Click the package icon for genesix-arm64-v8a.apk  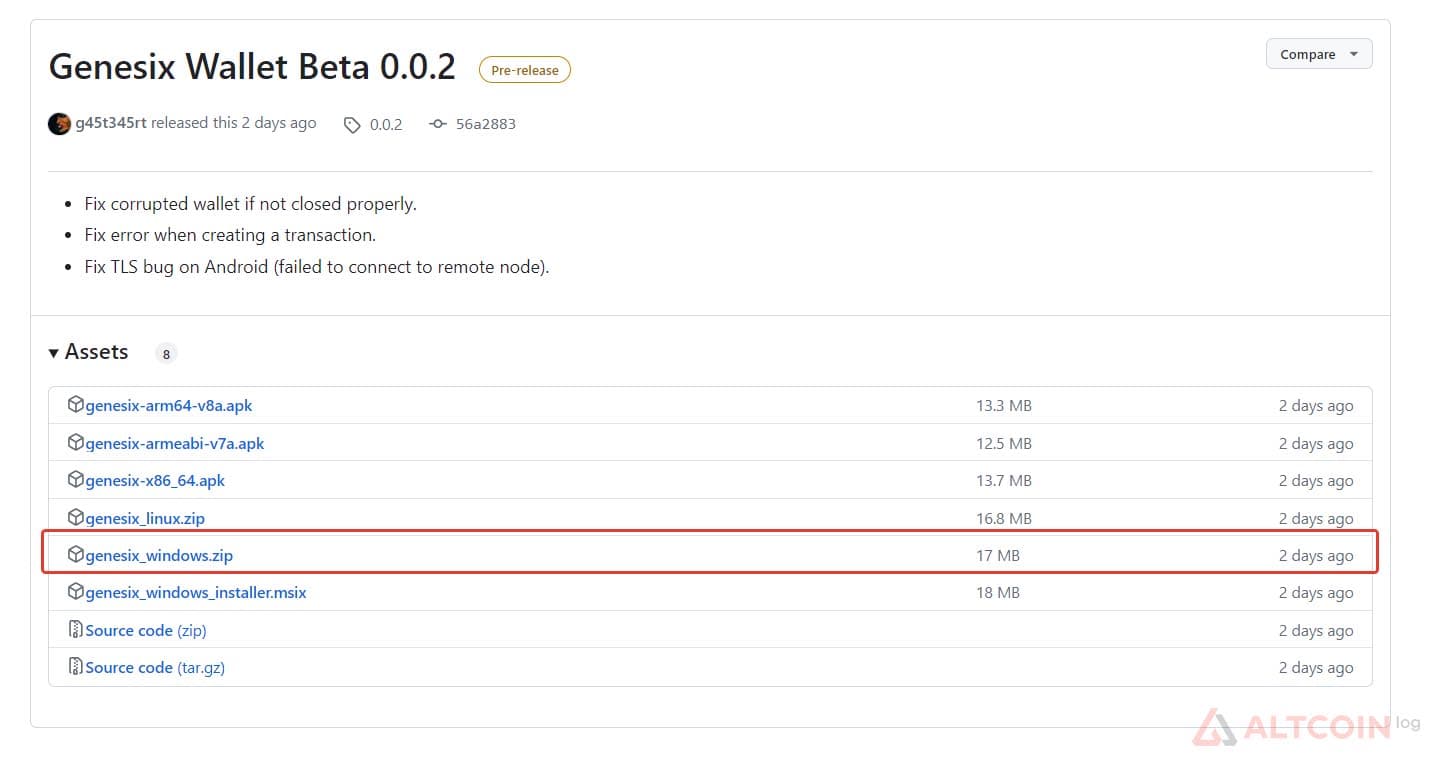pos(75,405)
